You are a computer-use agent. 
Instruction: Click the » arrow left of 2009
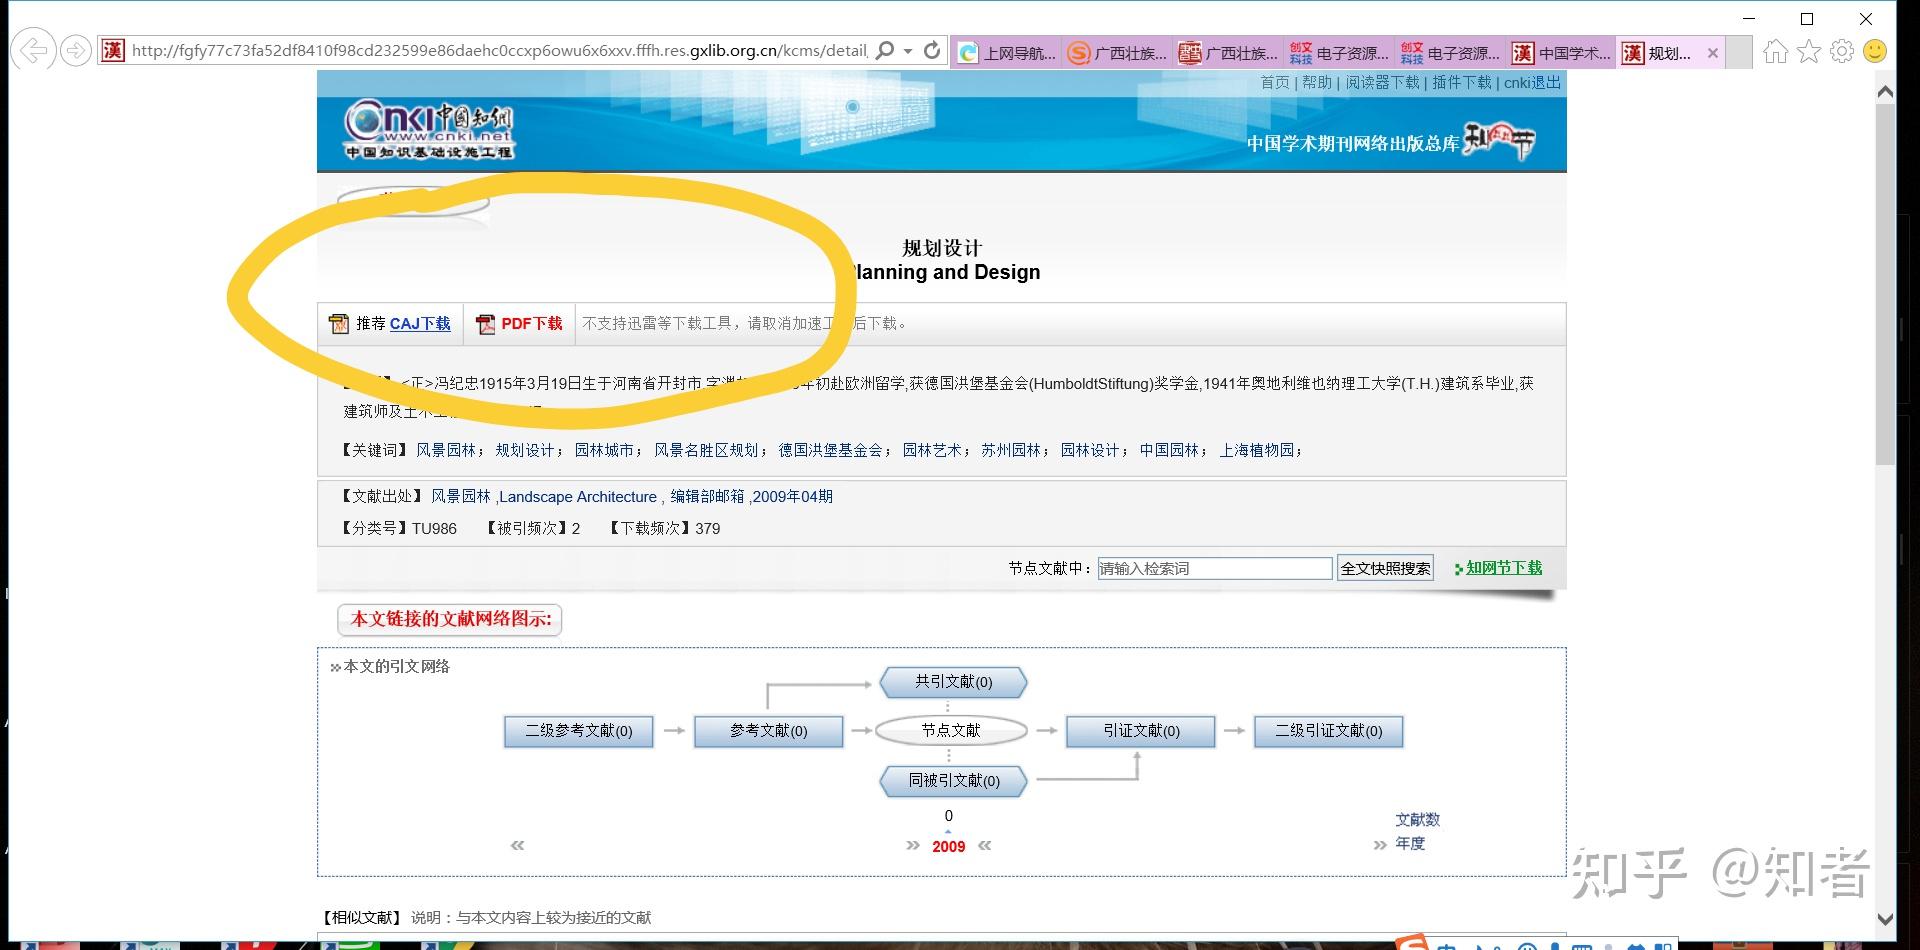912,846
